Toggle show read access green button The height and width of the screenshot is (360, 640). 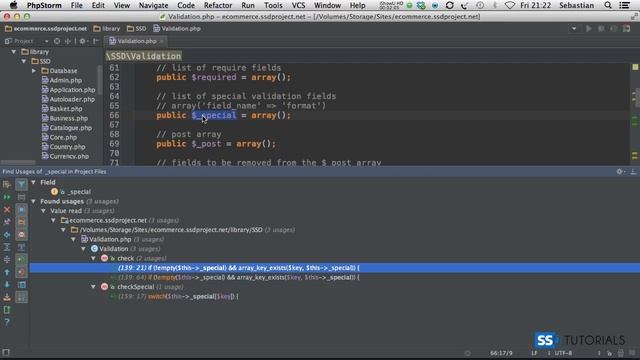[x=21, y=260]
